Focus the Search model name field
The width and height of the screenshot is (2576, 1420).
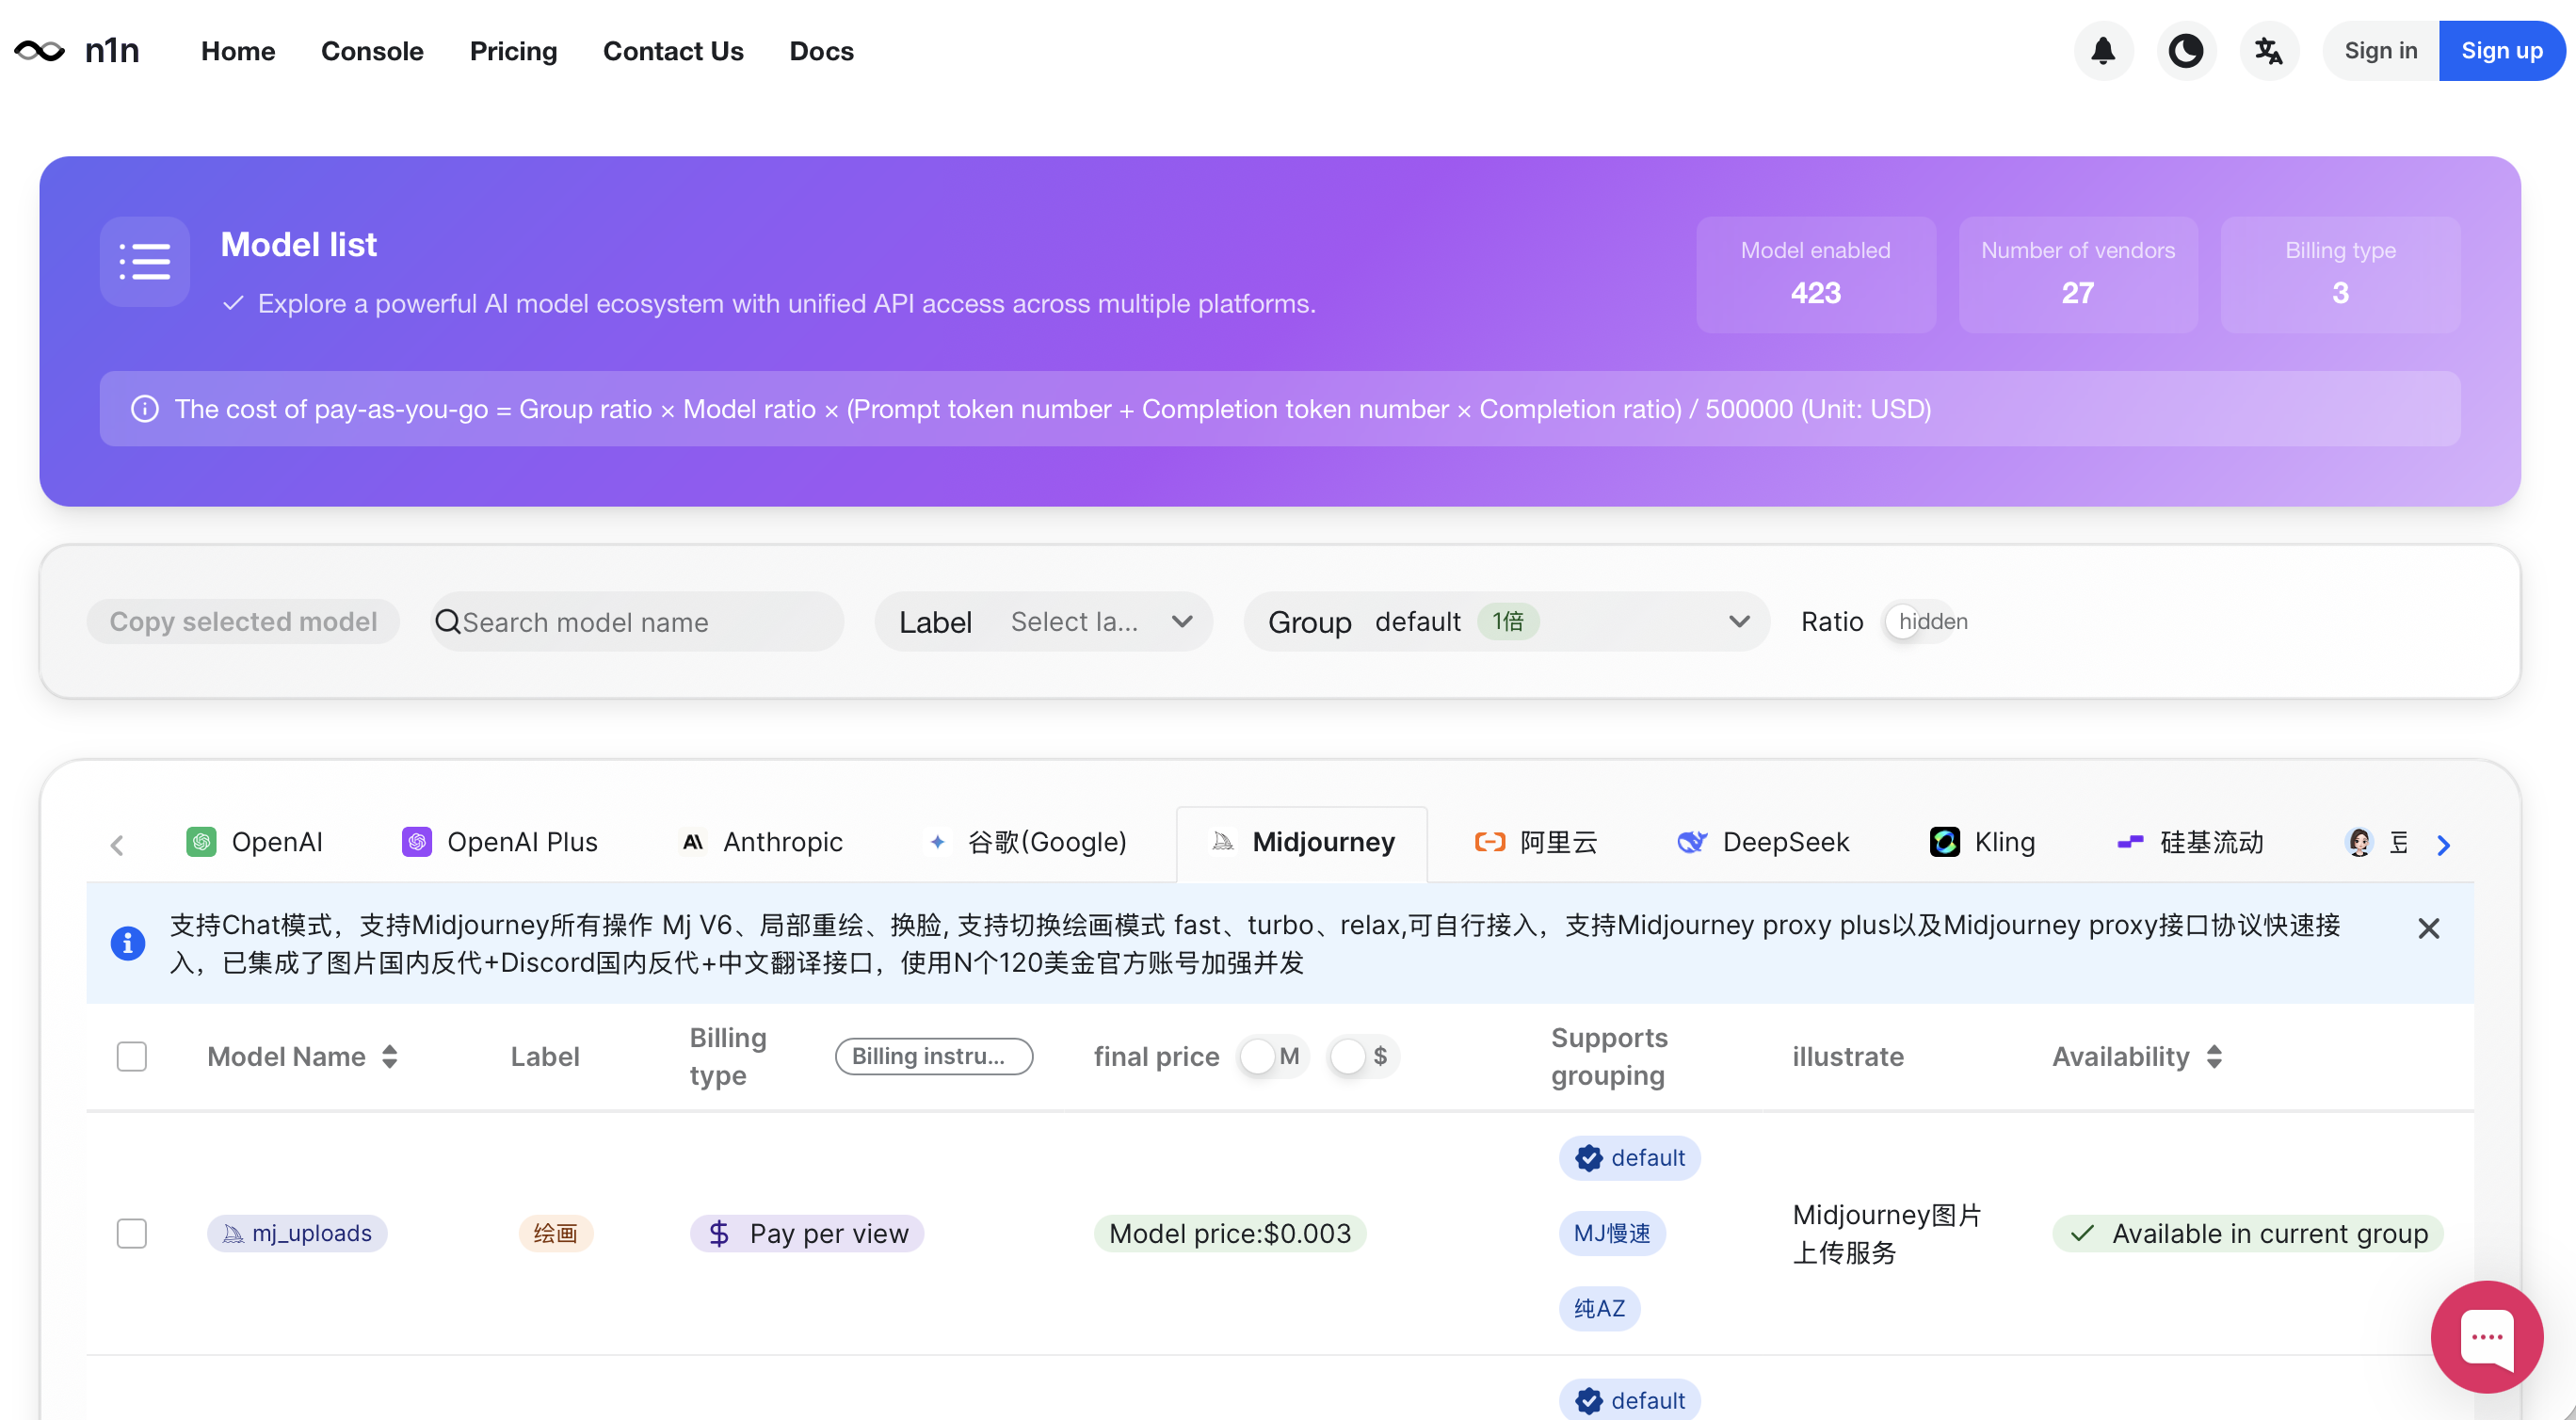640,622
